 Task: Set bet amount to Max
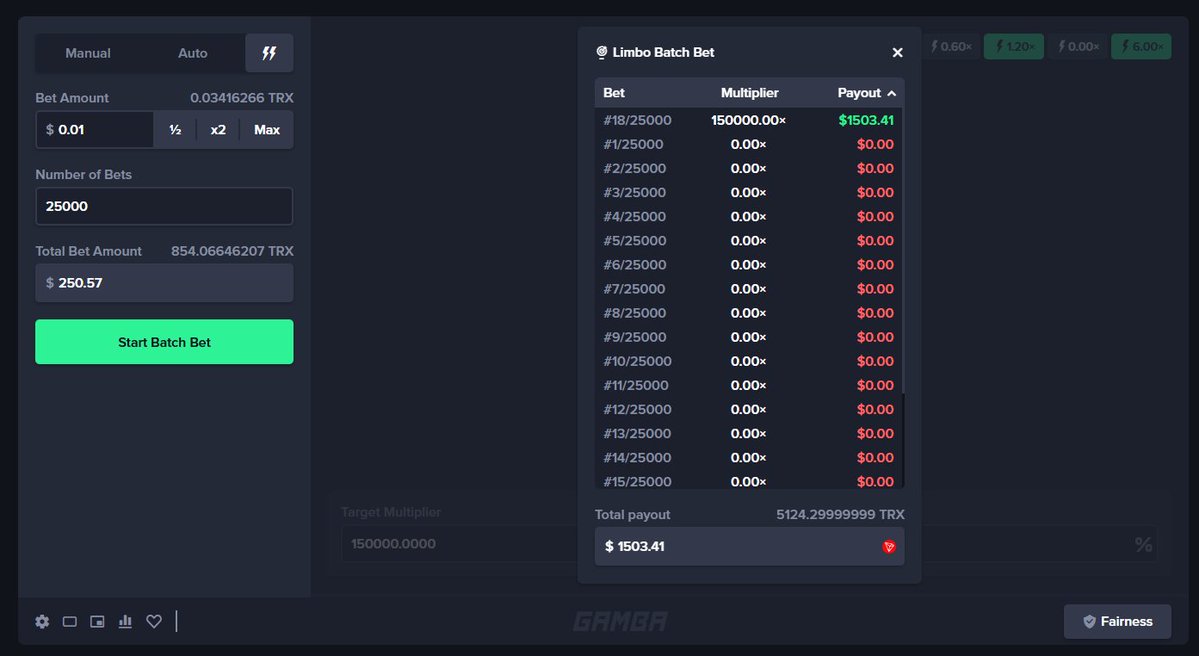click(x=267, y=130)
